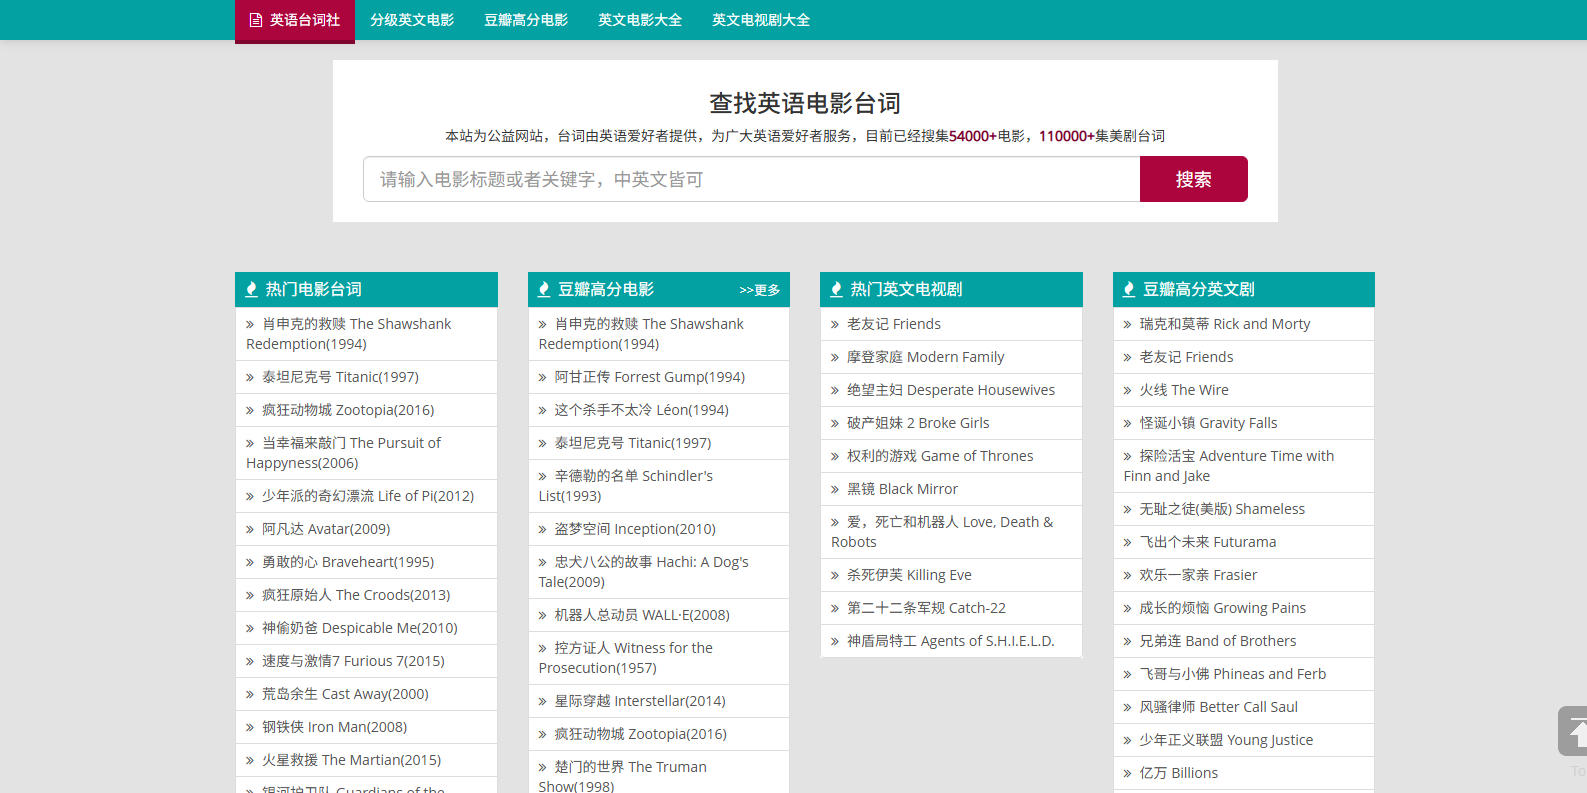
Task: Click the icon beside 热门英文电视剧 header
Action: (x=836, y=290)
